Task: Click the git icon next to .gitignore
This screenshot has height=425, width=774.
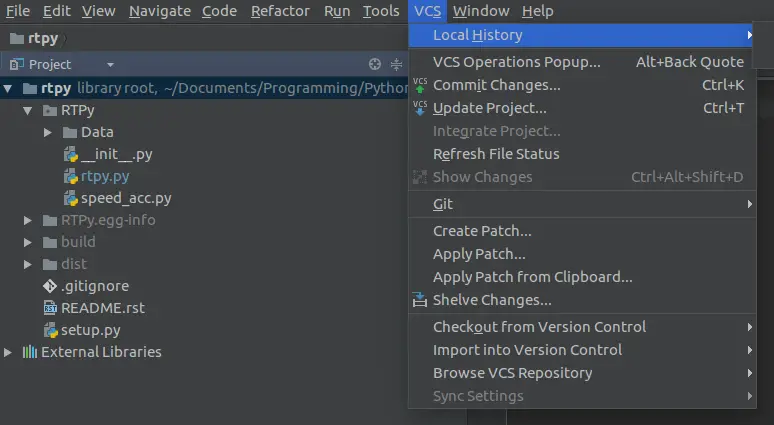Action: (x=50, y=286)
